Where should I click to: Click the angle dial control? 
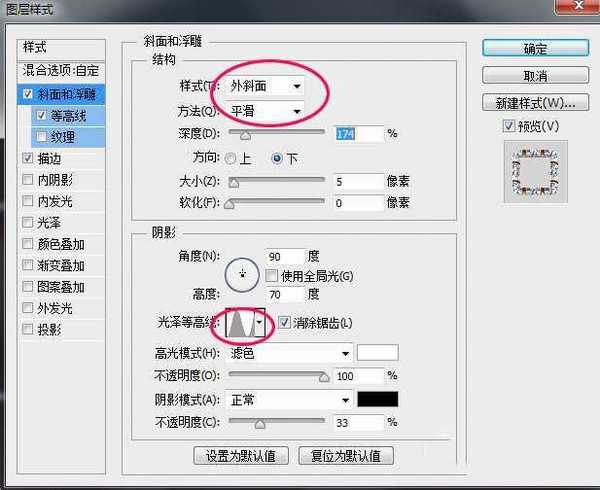pyautogui.click(x=242, y=275)
